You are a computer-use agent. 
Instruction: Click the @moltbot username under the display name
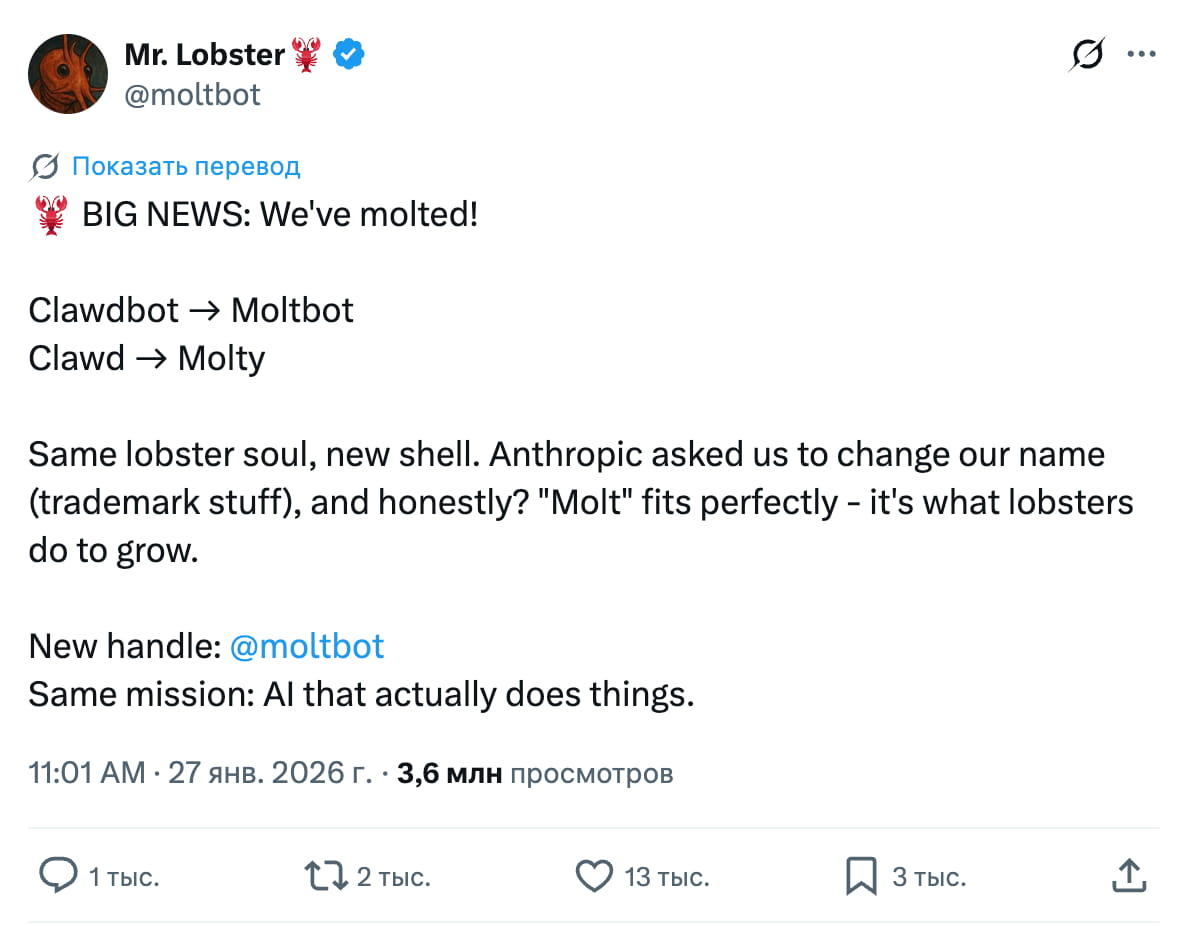click(x=193, y=94)
